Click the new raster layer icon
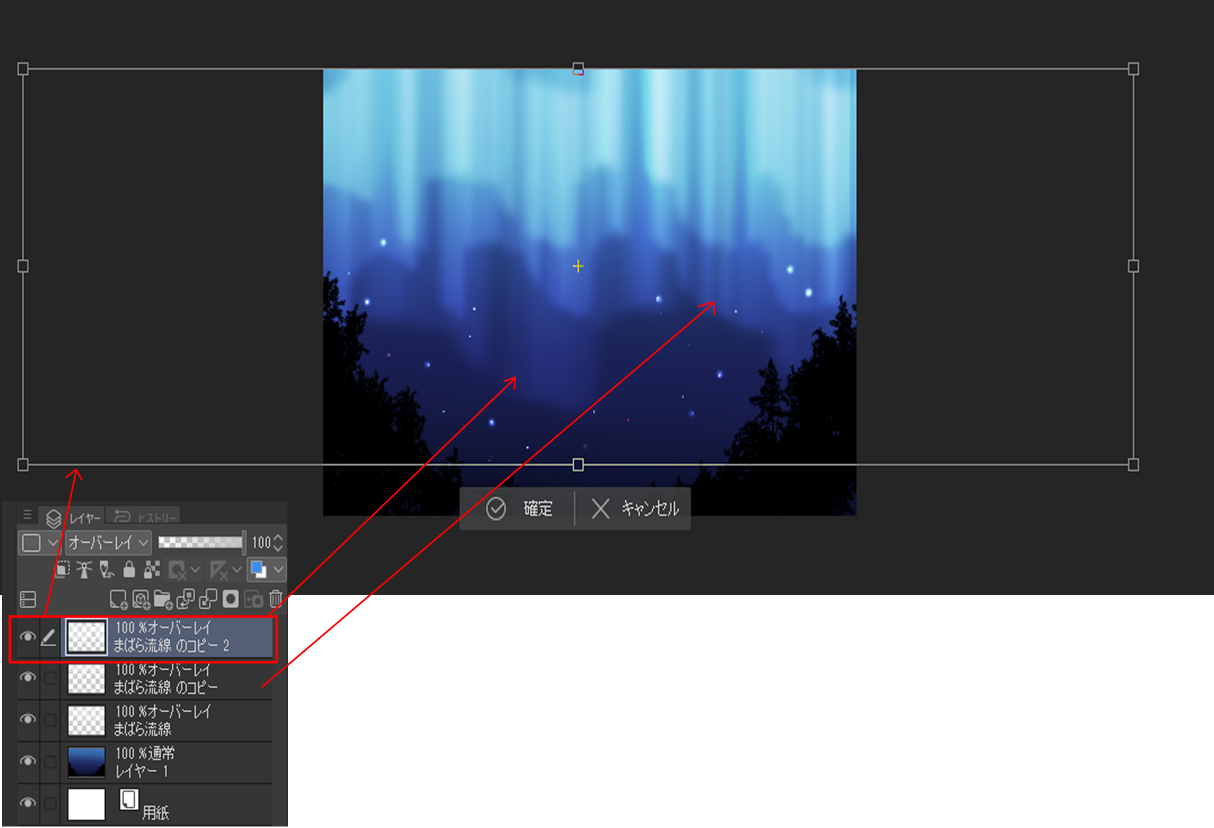Image resolution: width=1214 pixels, height=828 pixels. pos(118,599)
